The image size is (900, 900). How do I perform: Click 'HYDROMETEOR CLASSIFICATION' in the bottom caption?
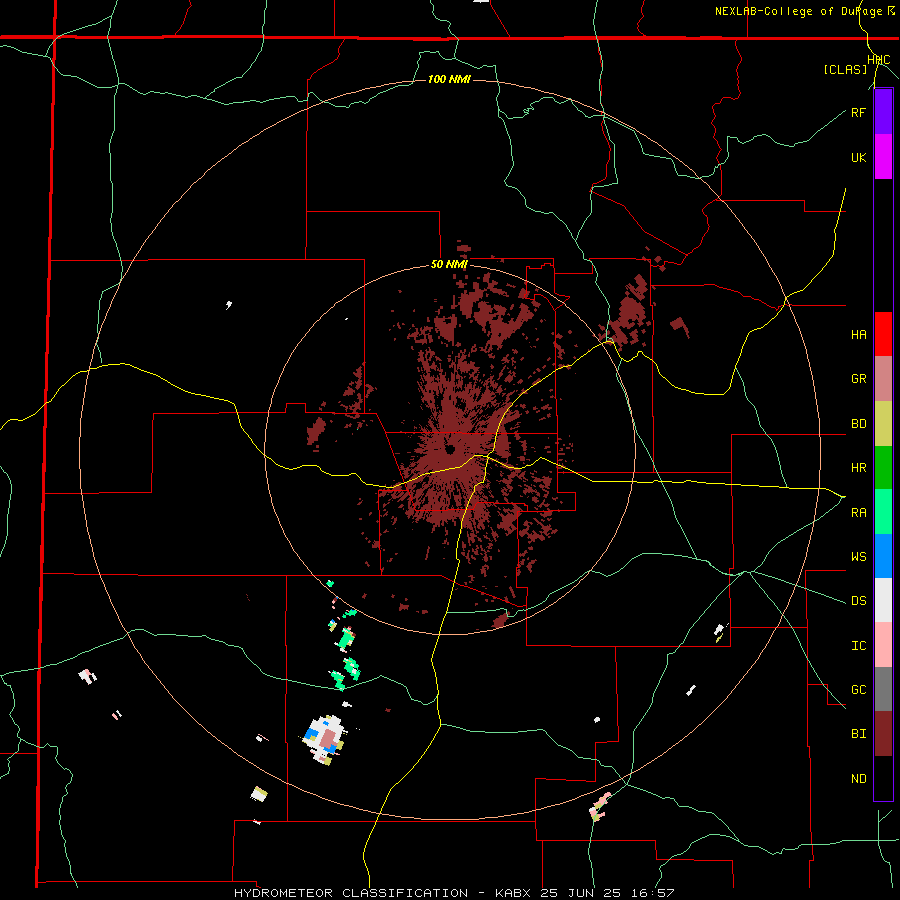(351, 893)
